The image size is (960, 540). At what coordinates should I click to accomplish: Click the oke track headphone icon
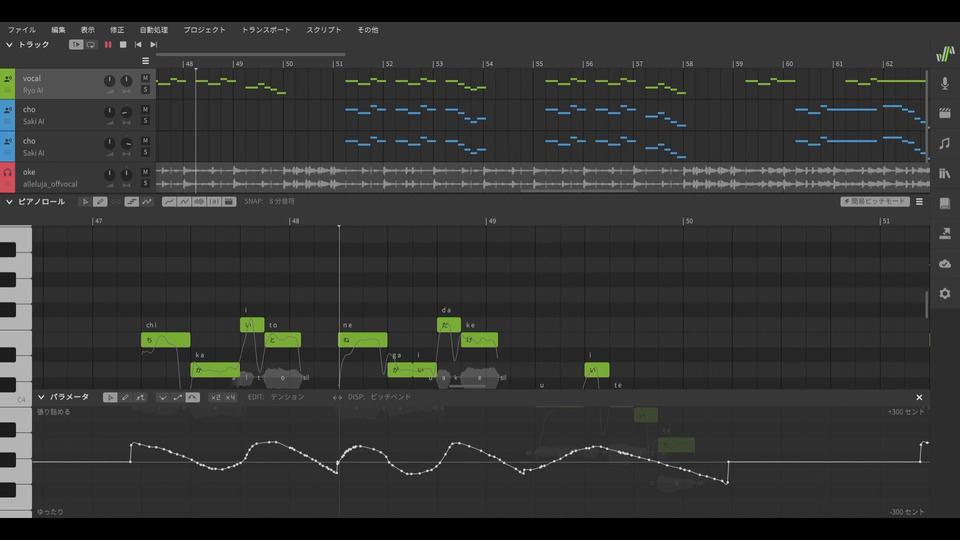(7, 173)
